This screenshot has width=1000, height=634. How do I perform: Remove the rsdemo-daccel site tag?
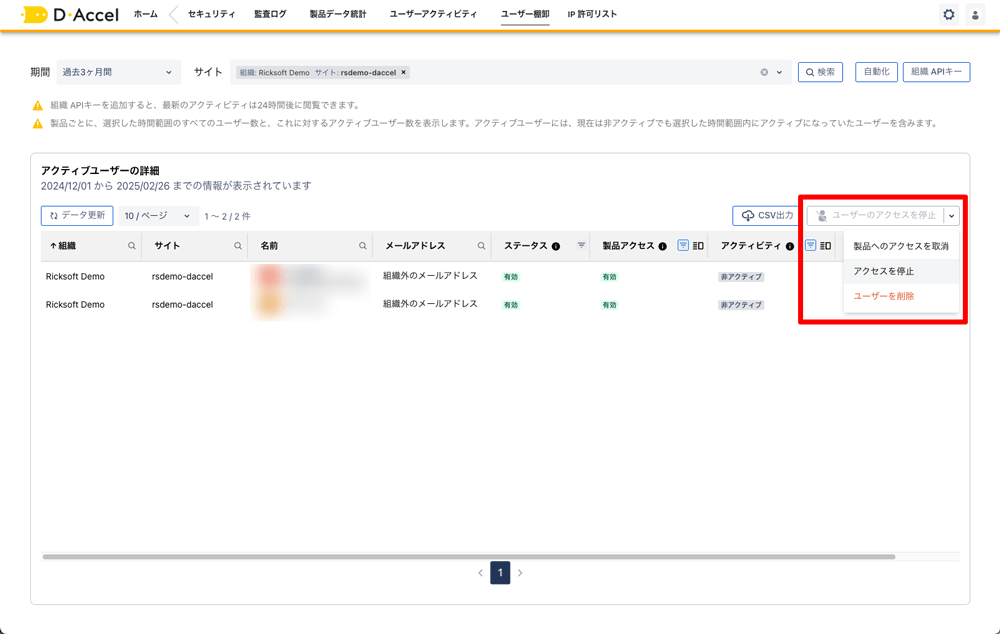[403, 72]
